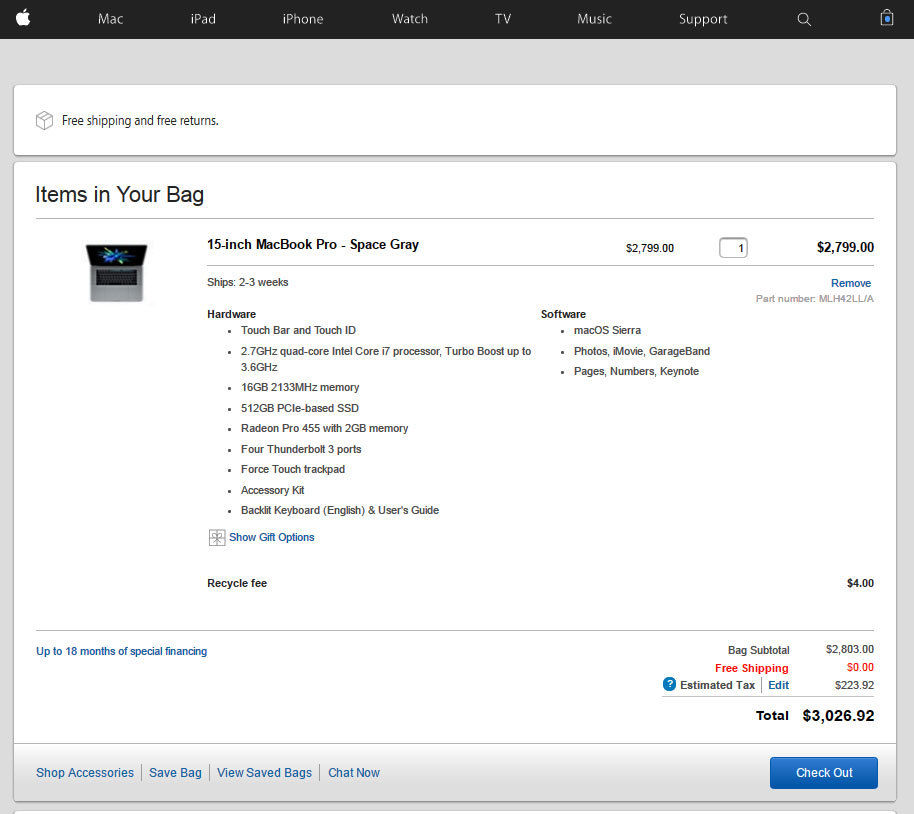Viewport: 914px width, 814px height.
Task: Open the Estimated Tax help question icon
Action: [669, 684]
